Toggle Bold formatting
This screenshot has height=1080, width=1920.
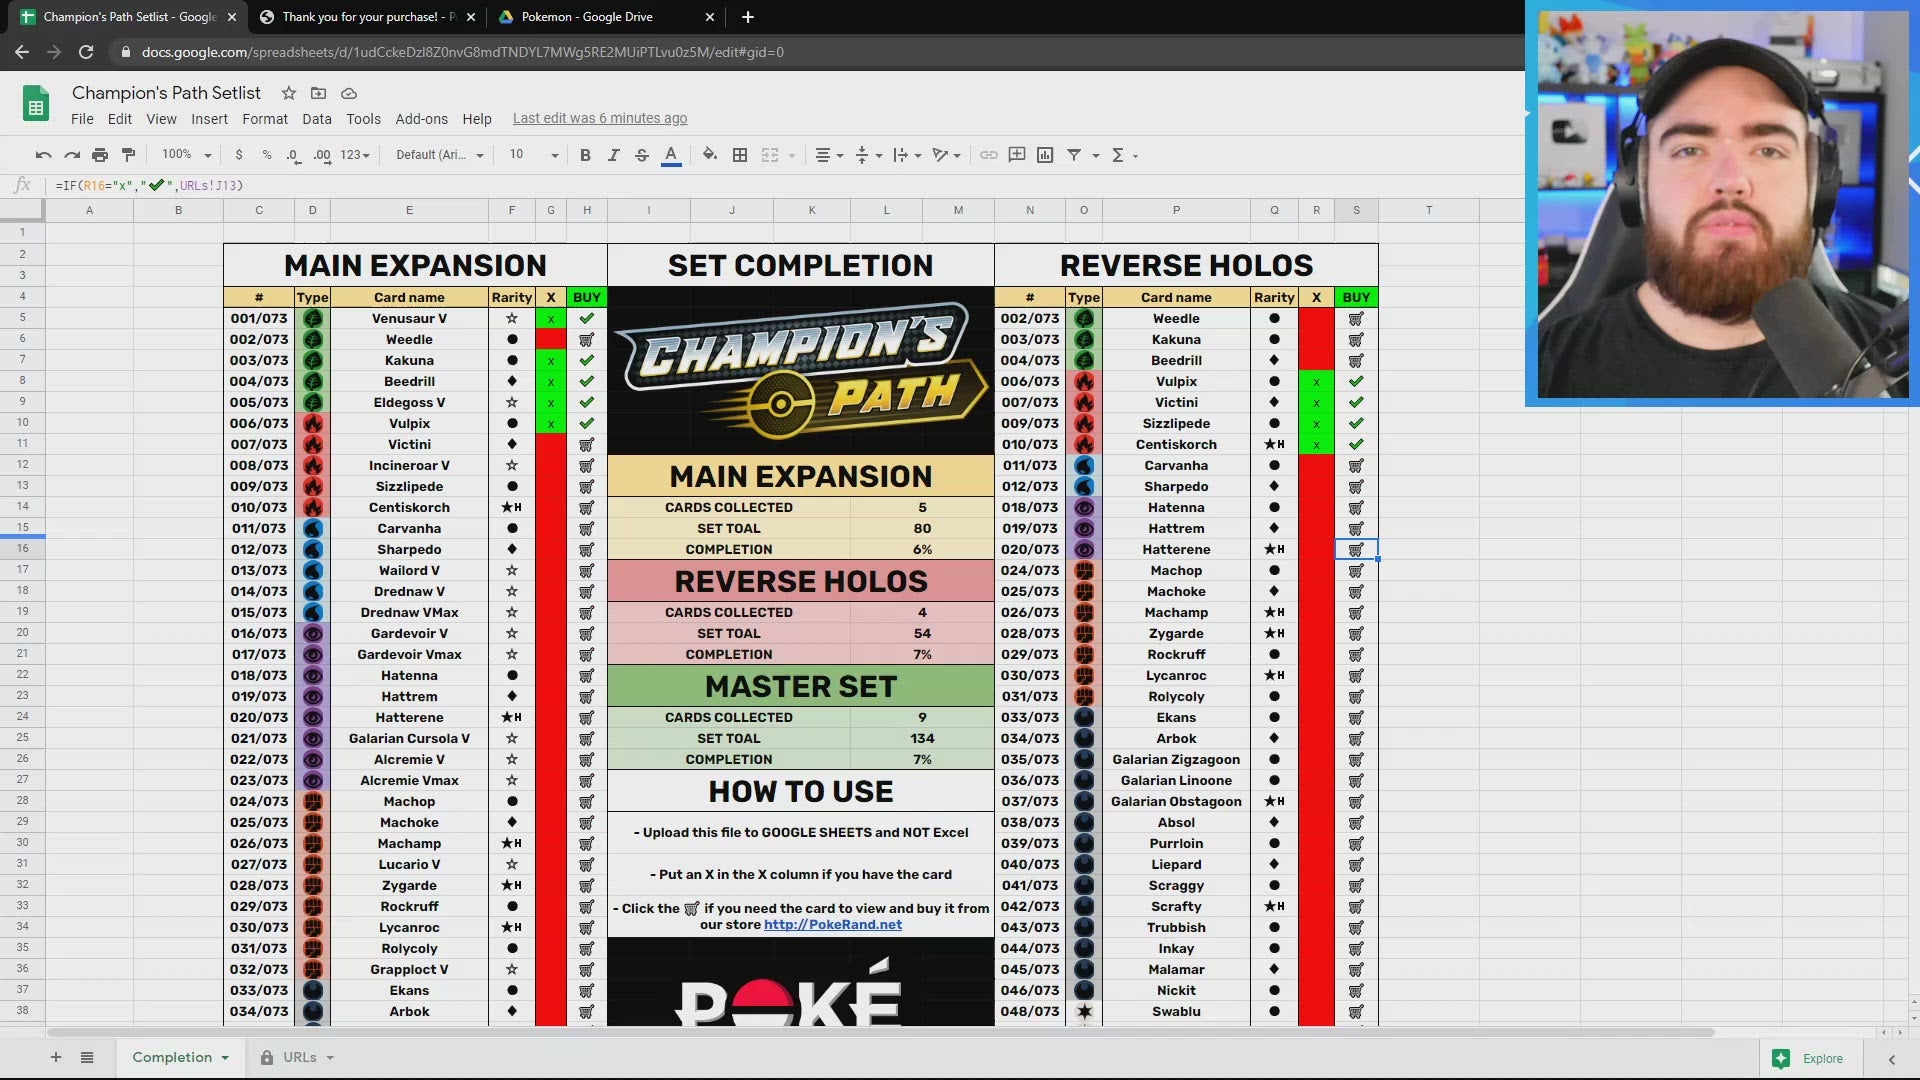coord(585,155)
